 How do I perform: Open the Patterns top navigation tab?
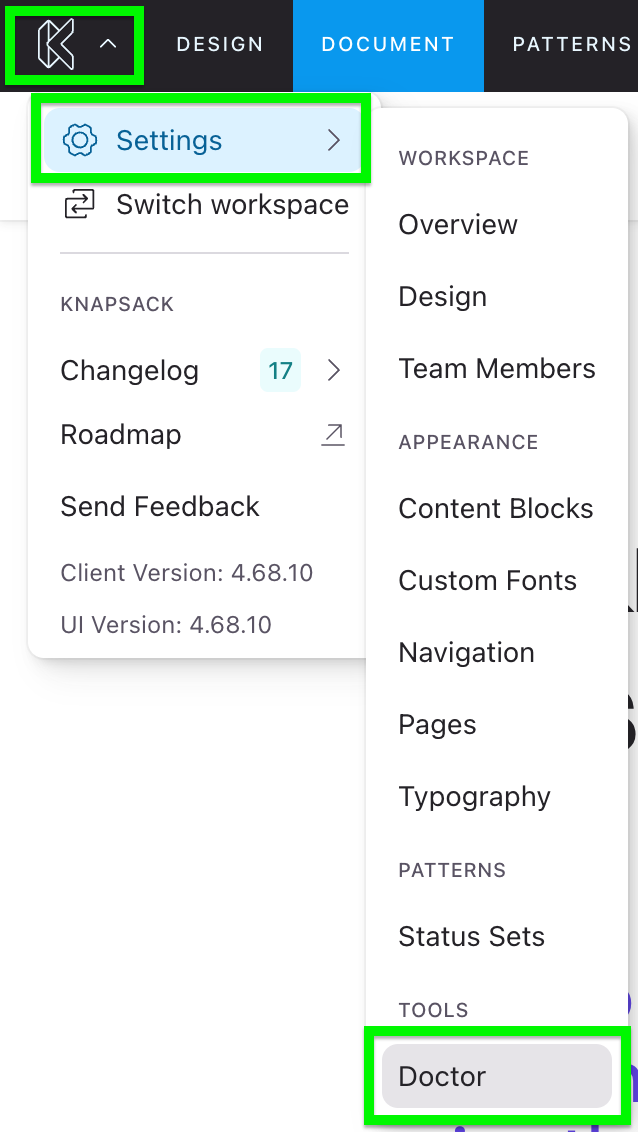[x=572, y=45]
